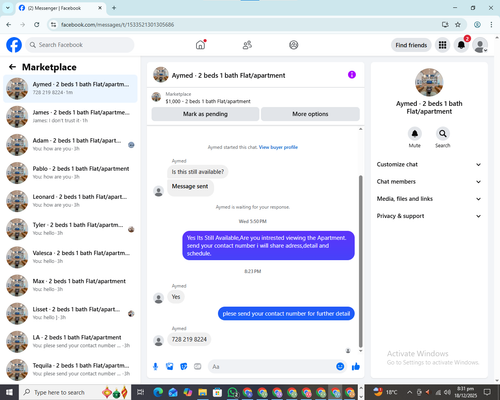The height and width of the screenshot is (400, 500).
Task: Click the Find friends button
Action: (411, 45)
